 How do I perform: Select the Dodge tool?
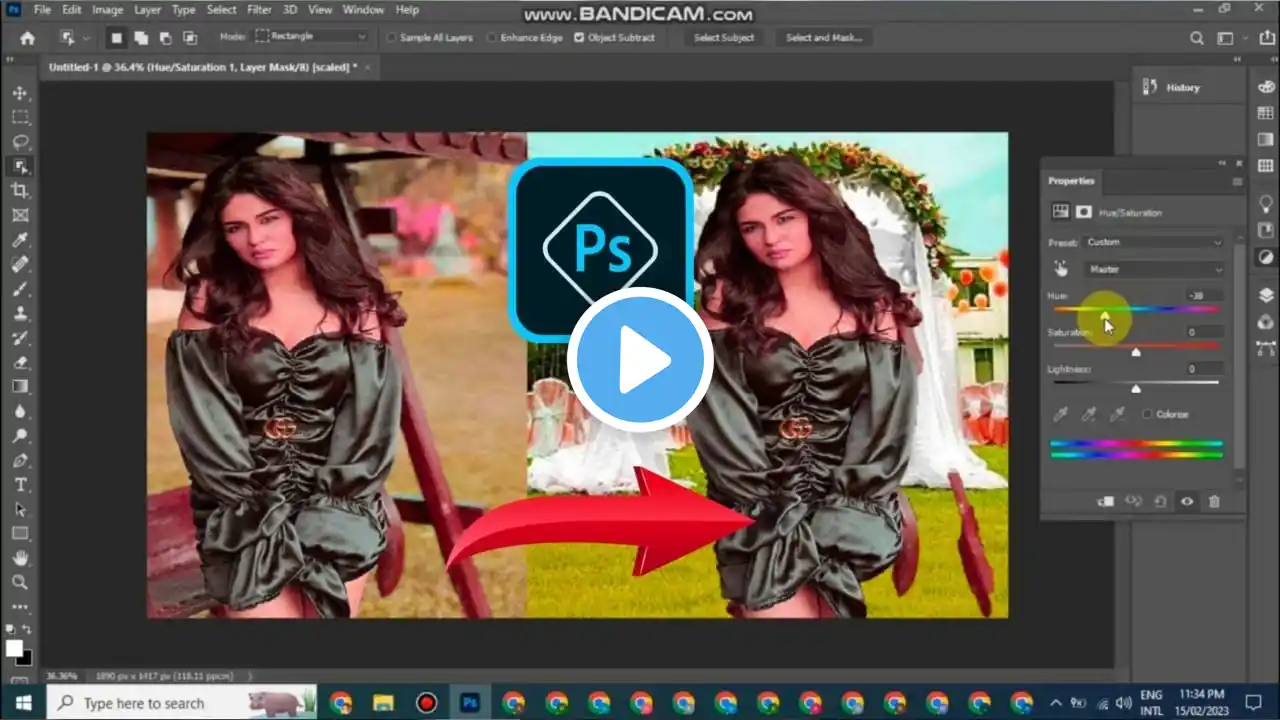[x=20, y=435]
